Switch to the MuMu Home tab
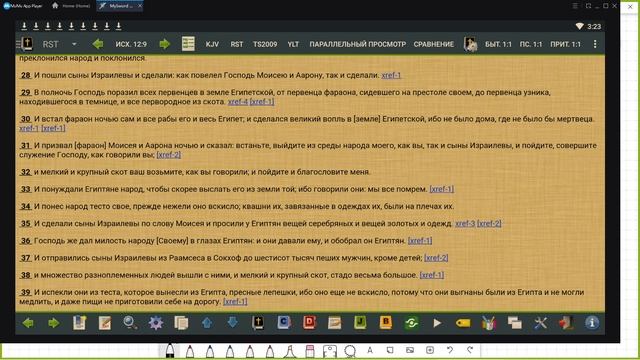 71,6
